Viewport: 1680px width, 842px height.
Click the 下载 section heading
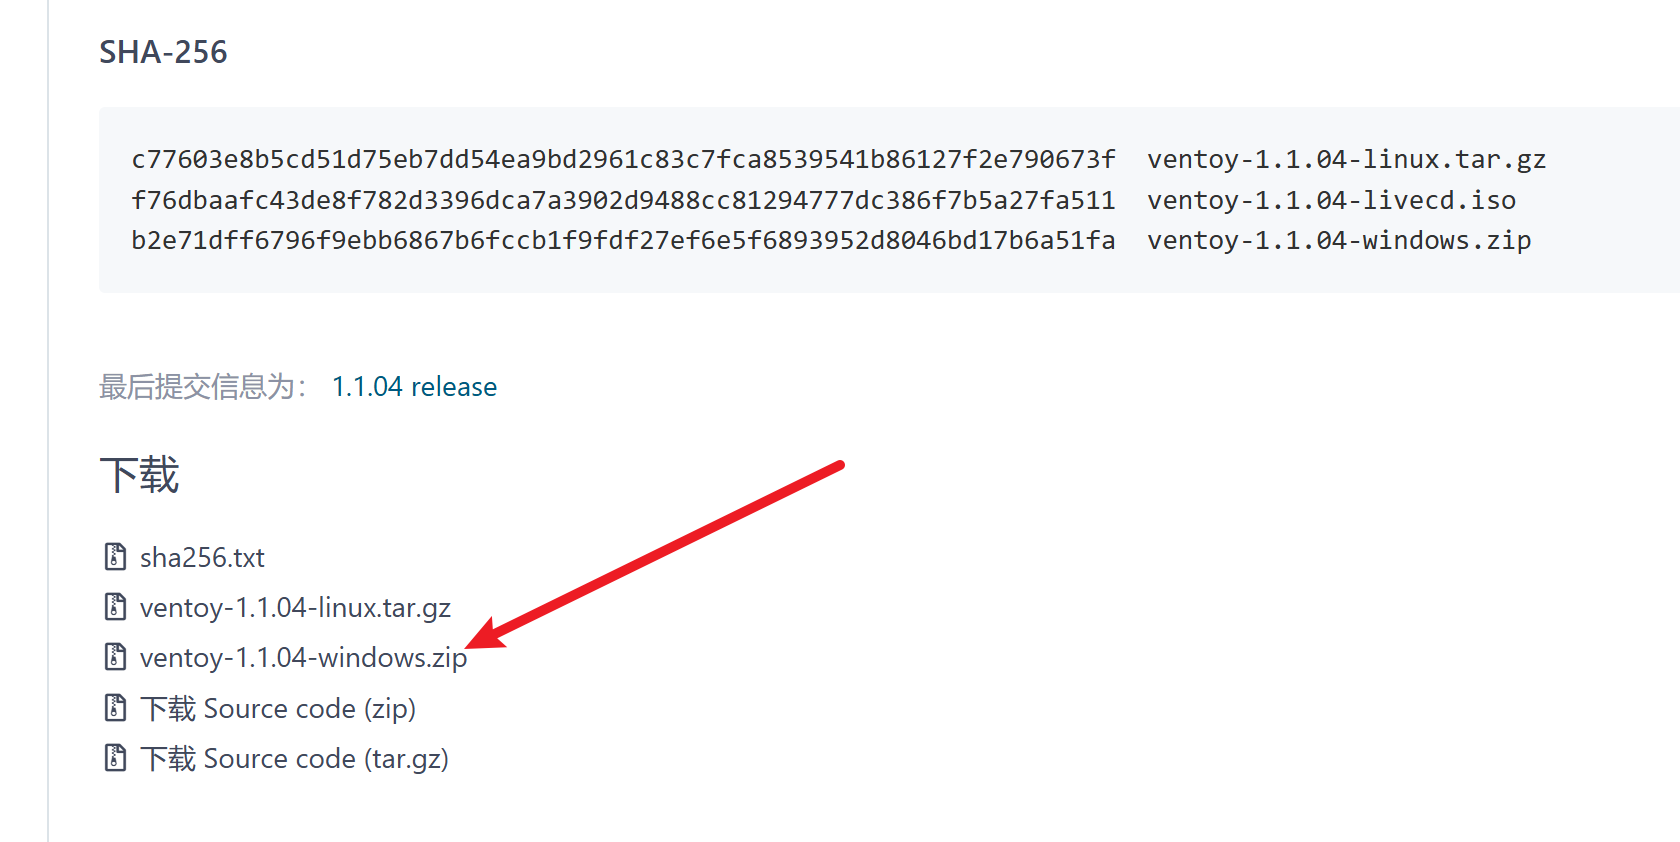139,475
